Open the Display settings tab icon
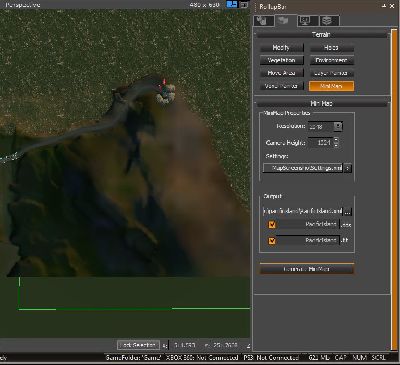 (x=307, y=21)
